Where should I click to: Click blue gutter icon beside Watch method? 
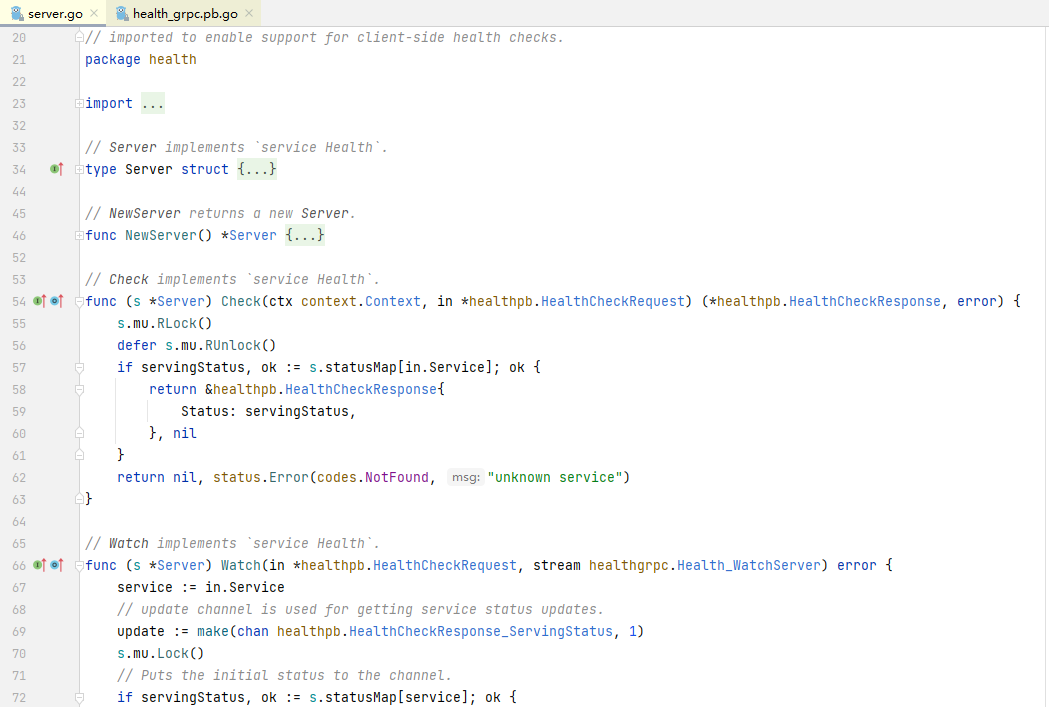point(56,565)
